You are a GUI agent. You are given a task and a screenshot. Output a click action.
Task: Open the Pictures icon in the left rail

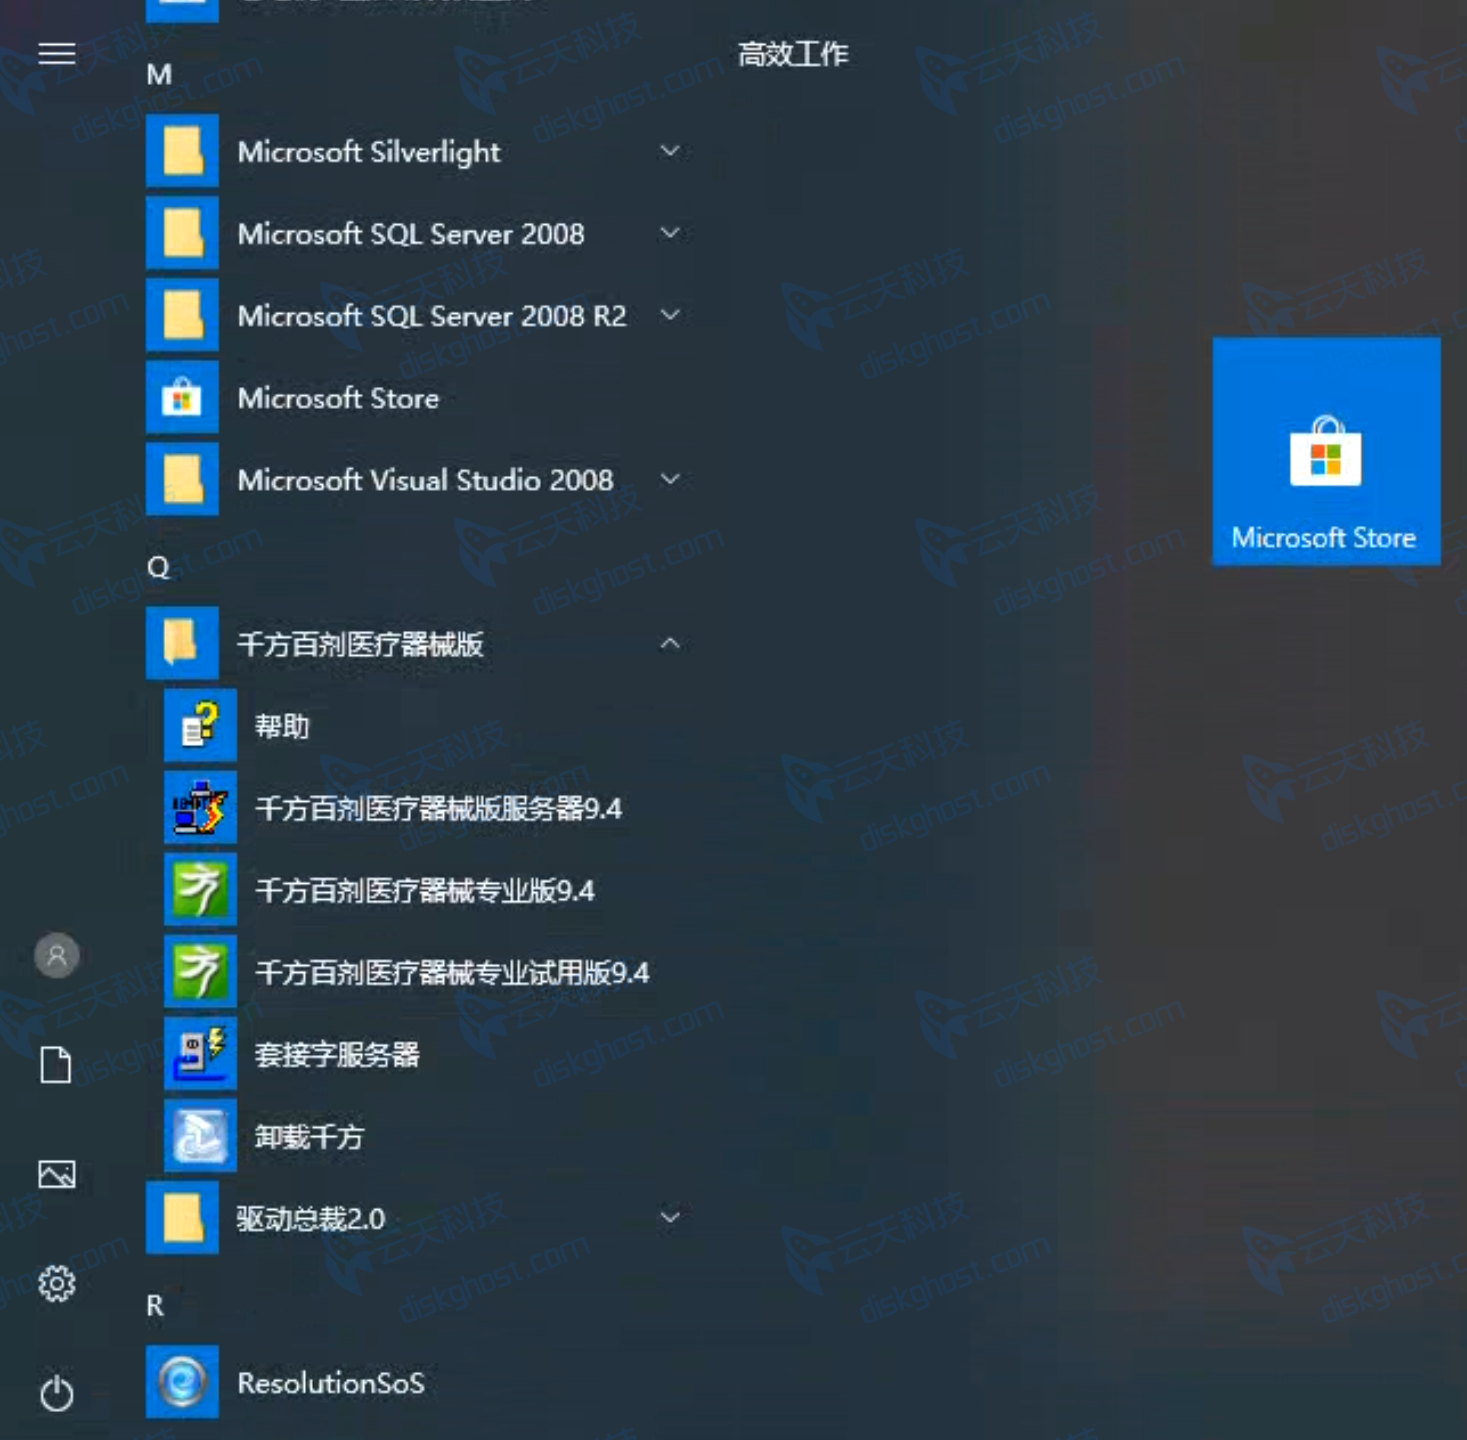click(57, 1174)
